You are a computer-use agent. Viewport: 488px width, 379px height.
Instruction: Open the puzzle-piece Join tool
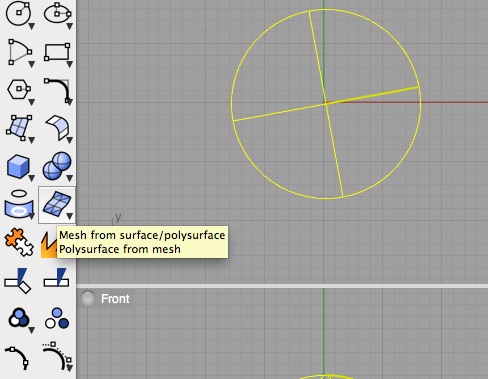click(x=19, y=242)
